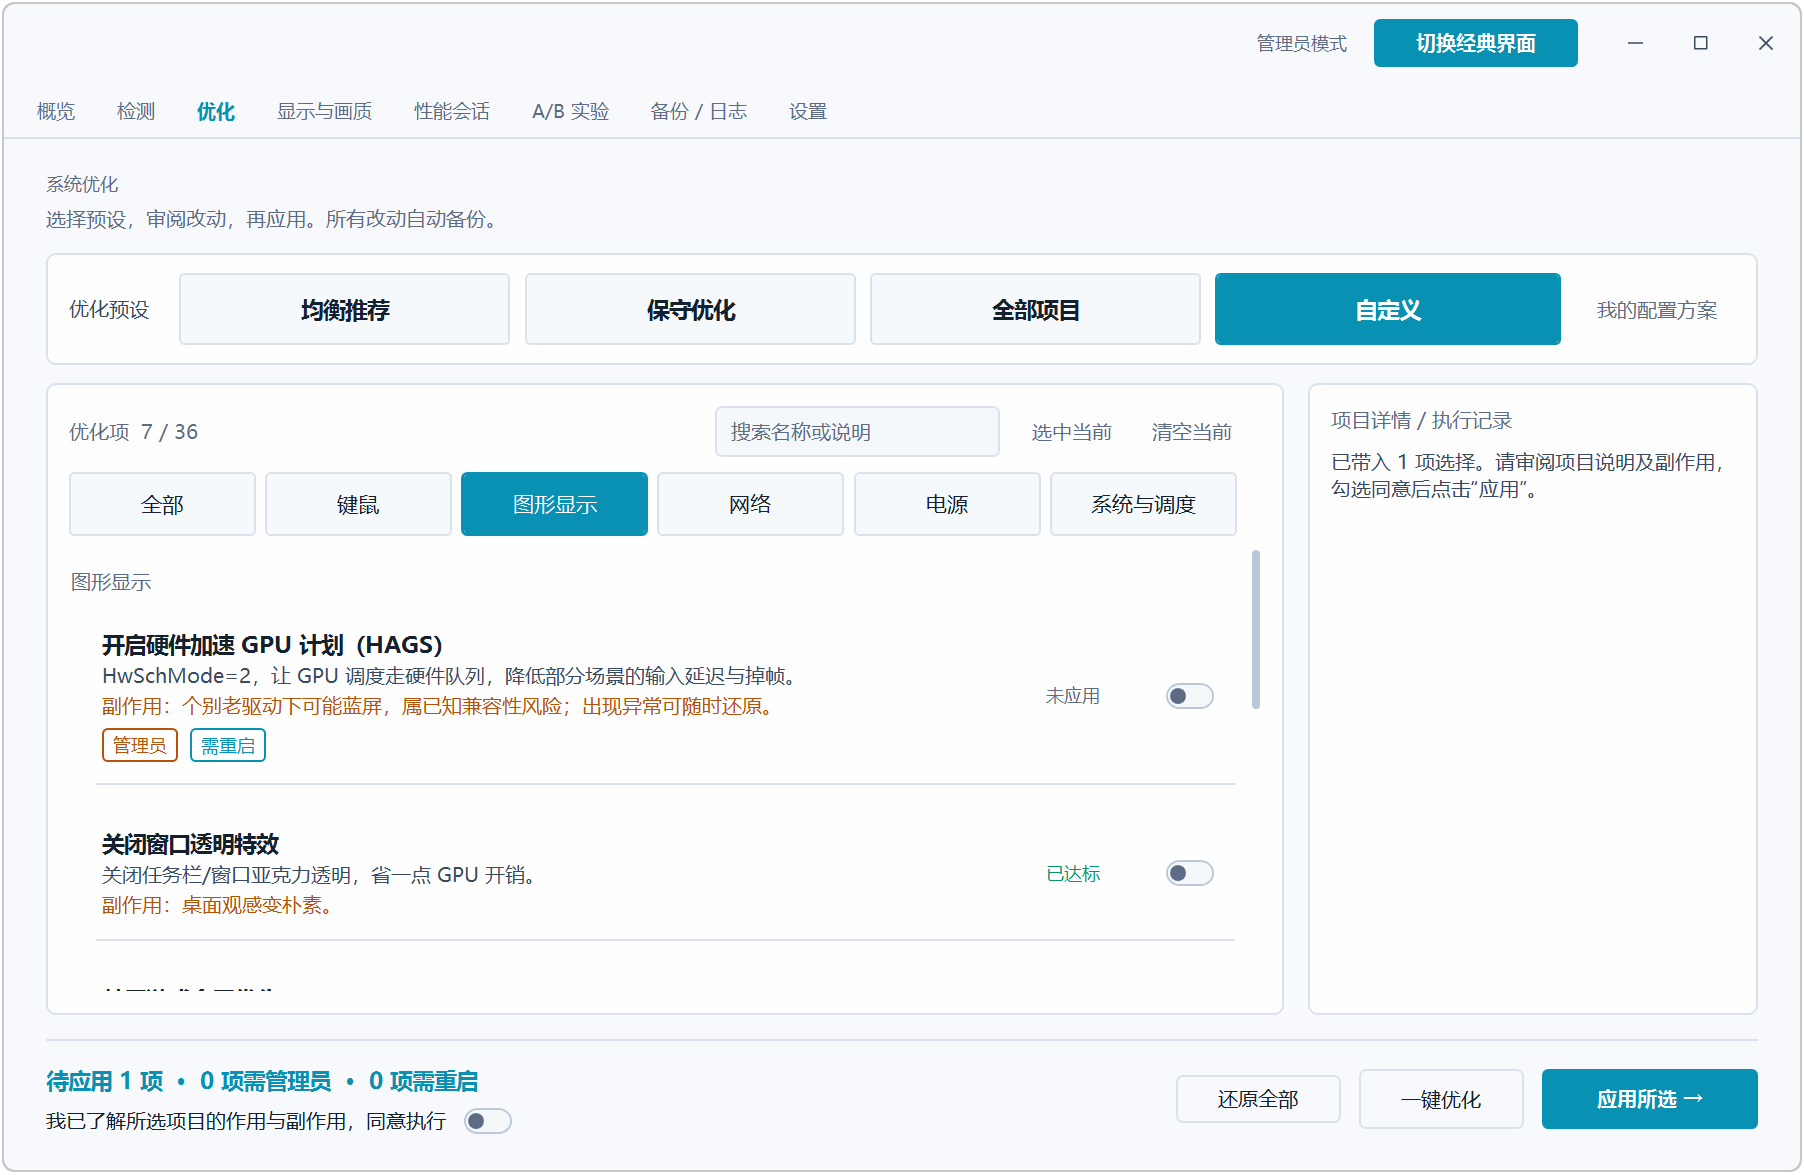Go to the 性能会话 tab
The width and height of the screenshot is (1804, 1175).
452,111
